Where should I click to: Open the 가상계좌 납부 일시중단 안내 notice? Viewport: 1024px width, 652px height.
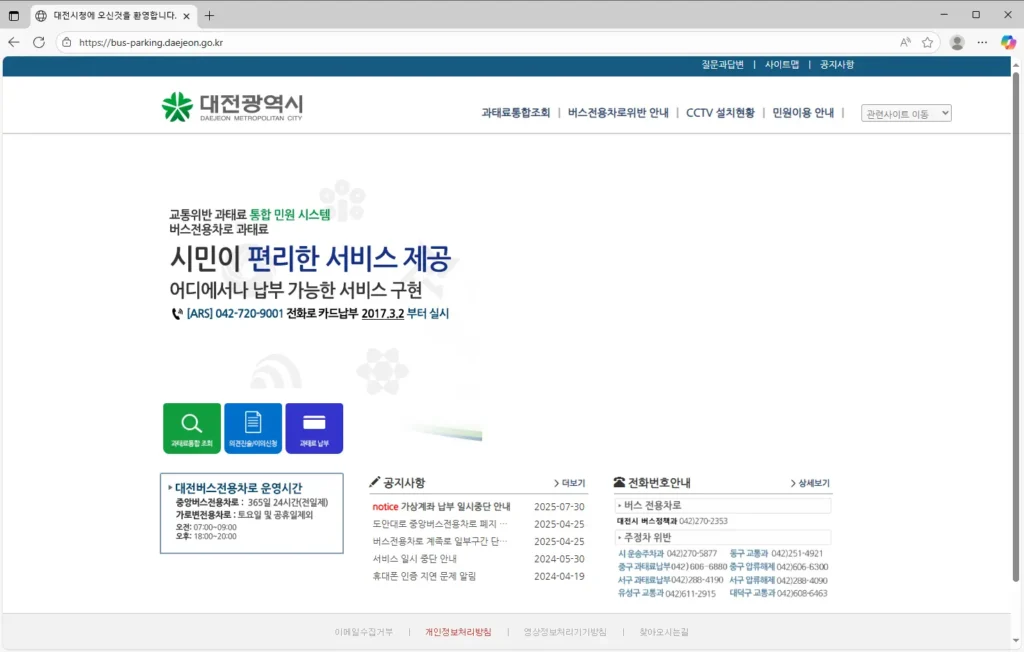pos(455,507)
